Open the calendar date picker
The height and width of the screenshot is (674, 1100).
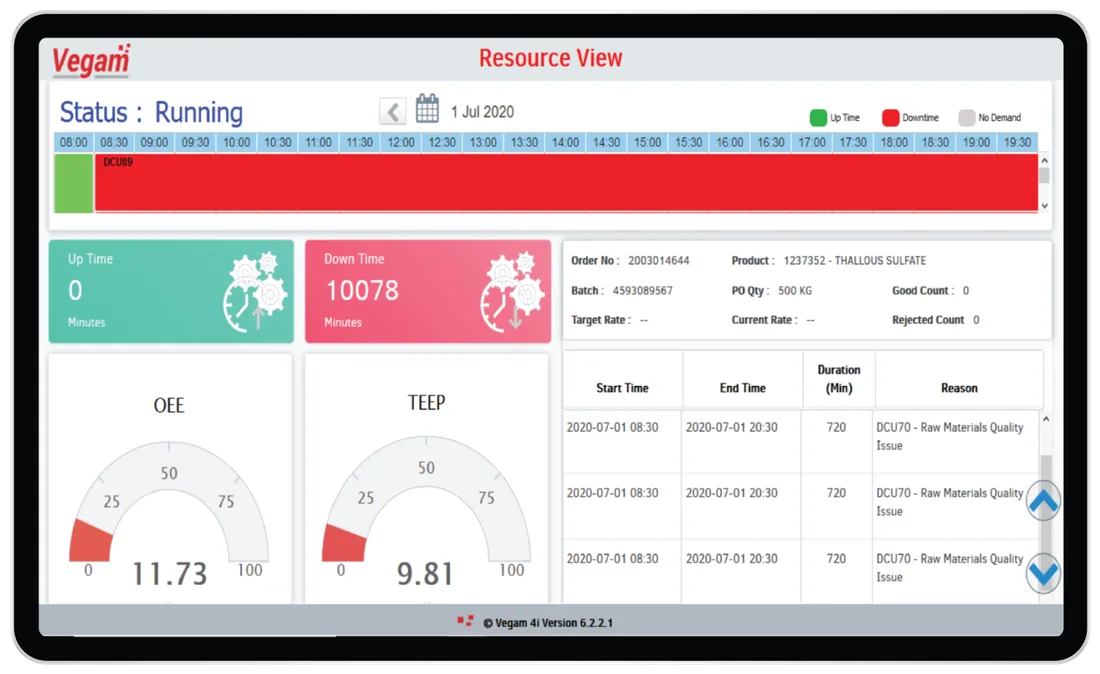(427, 109)
